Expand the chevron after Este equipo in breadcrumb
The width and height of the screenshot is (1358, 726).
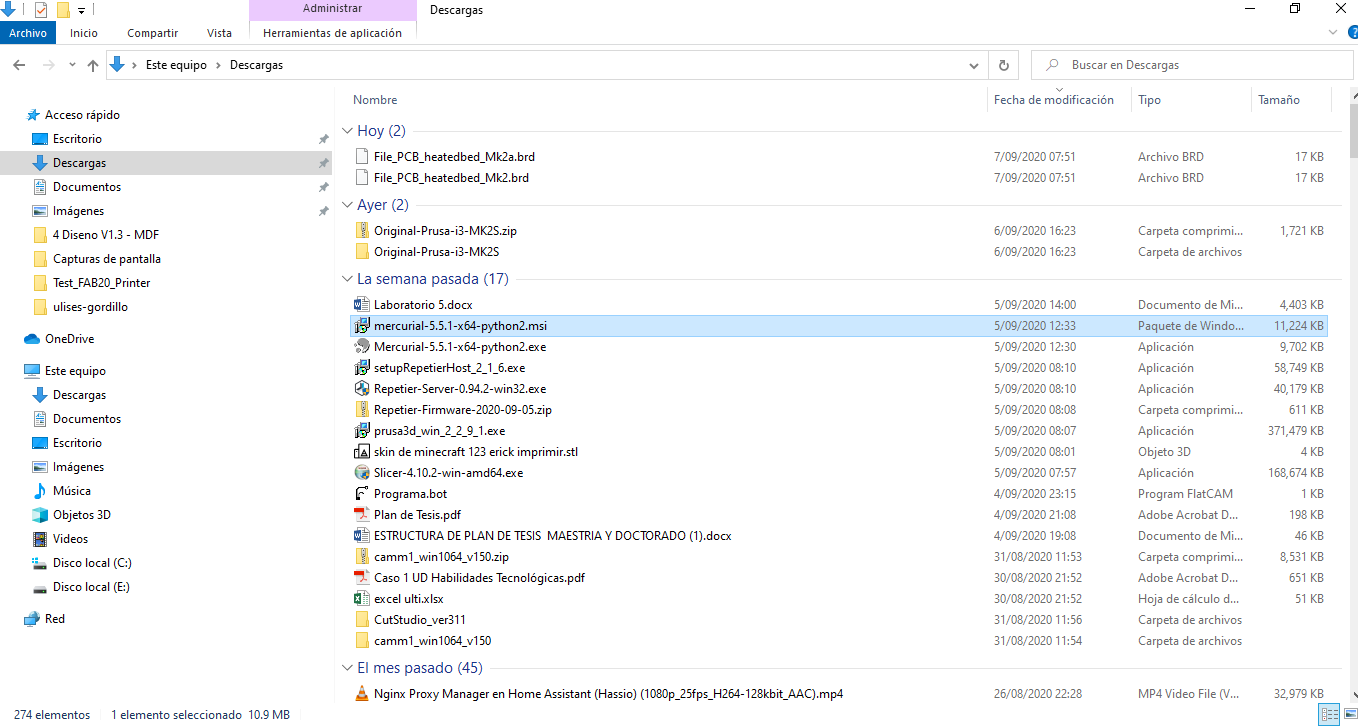(218, 65)
